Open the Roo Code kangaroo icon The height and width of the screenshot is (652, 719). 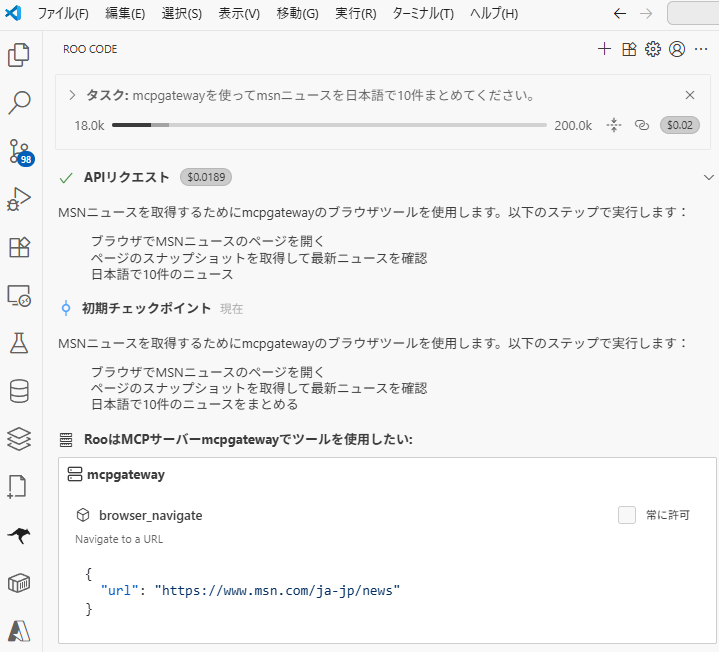coord(19,535)
